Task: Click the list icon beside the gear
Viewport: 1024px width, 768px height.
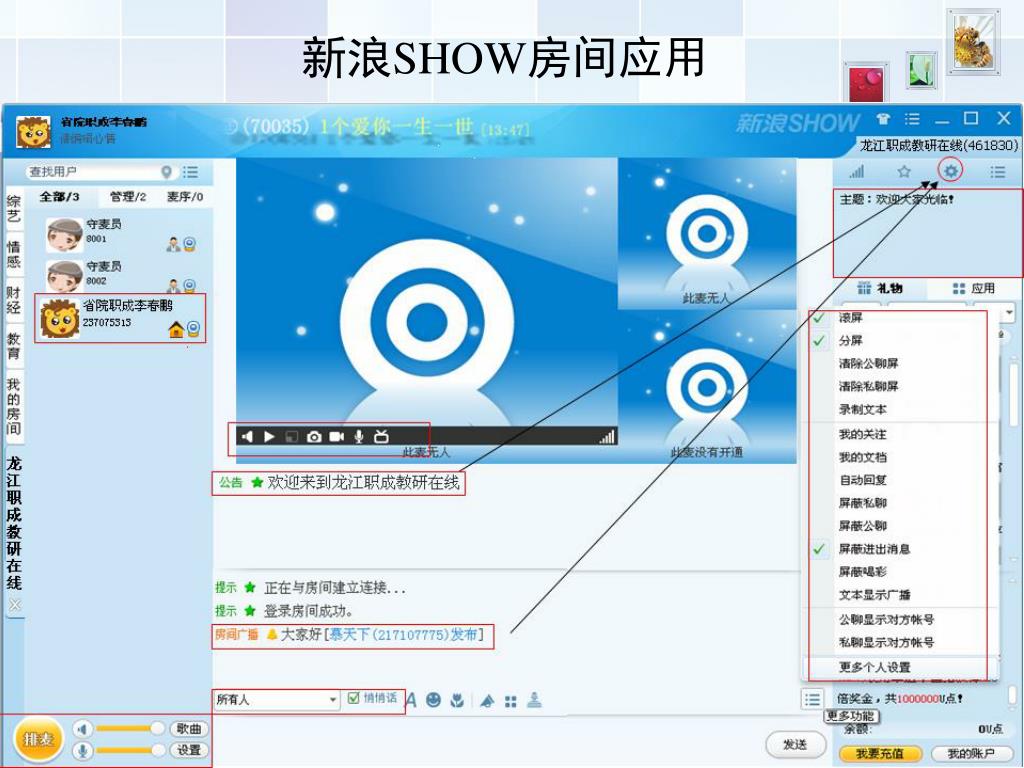Action: click(x=997, y=172)
